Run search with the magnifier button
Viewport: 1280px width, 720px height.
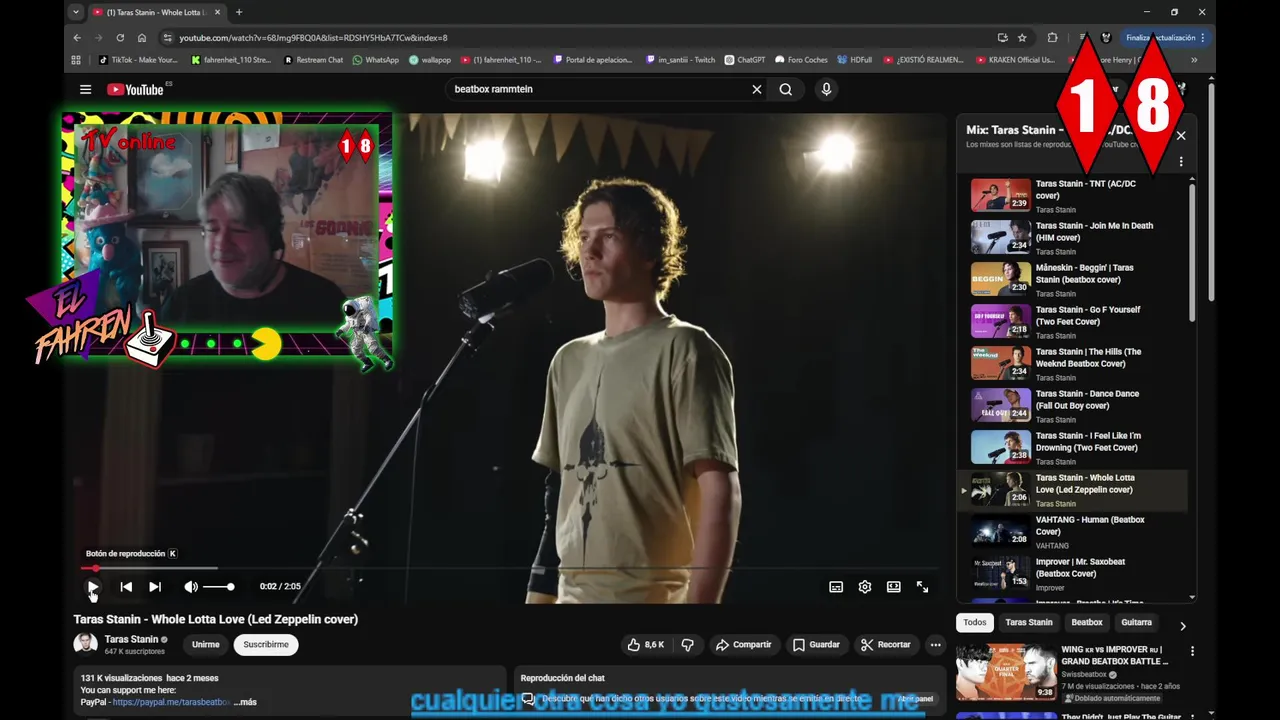(786, 89)
